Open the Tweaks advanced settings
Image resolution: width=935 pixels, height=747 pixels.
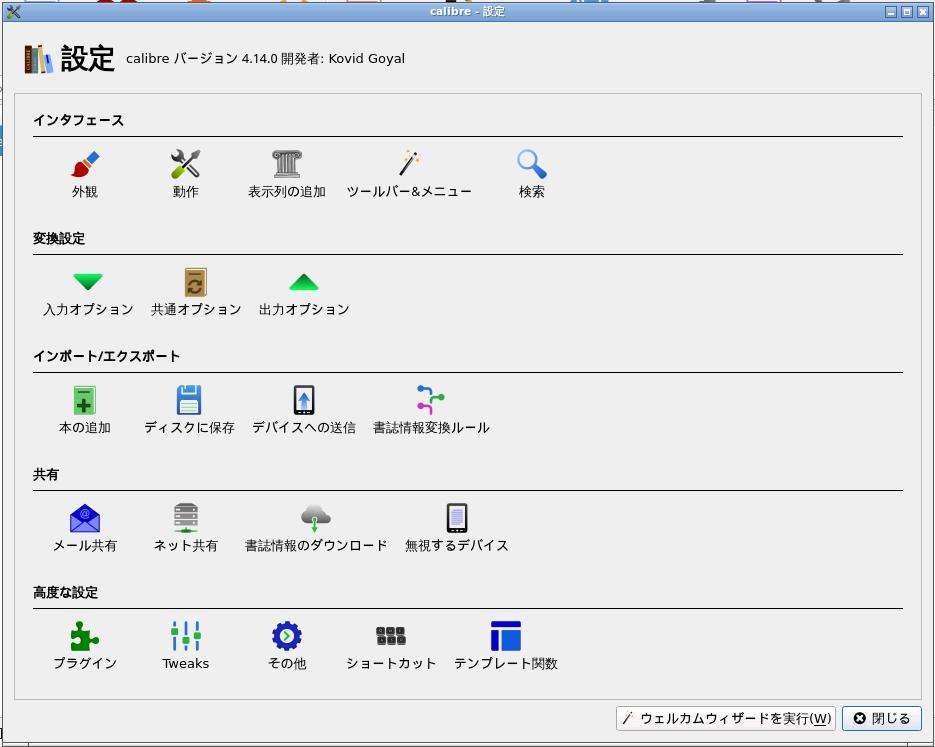(185, 646)
